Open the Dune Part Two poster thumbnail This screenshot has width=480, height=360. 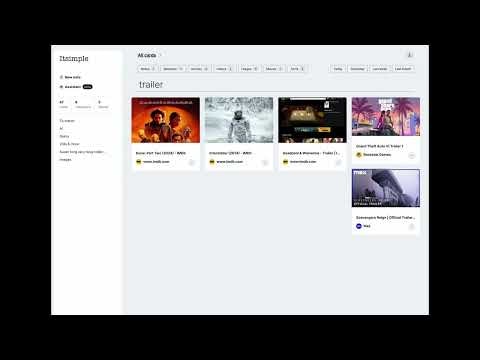tap(166, 120)
